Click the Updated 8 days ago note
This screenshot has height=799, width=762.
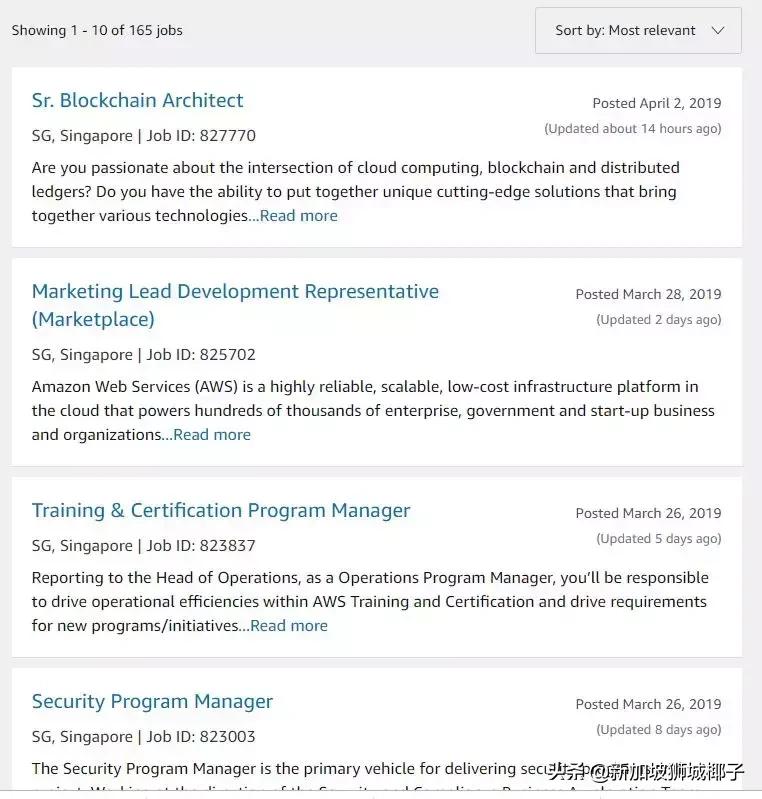click(x=658, y=730)
